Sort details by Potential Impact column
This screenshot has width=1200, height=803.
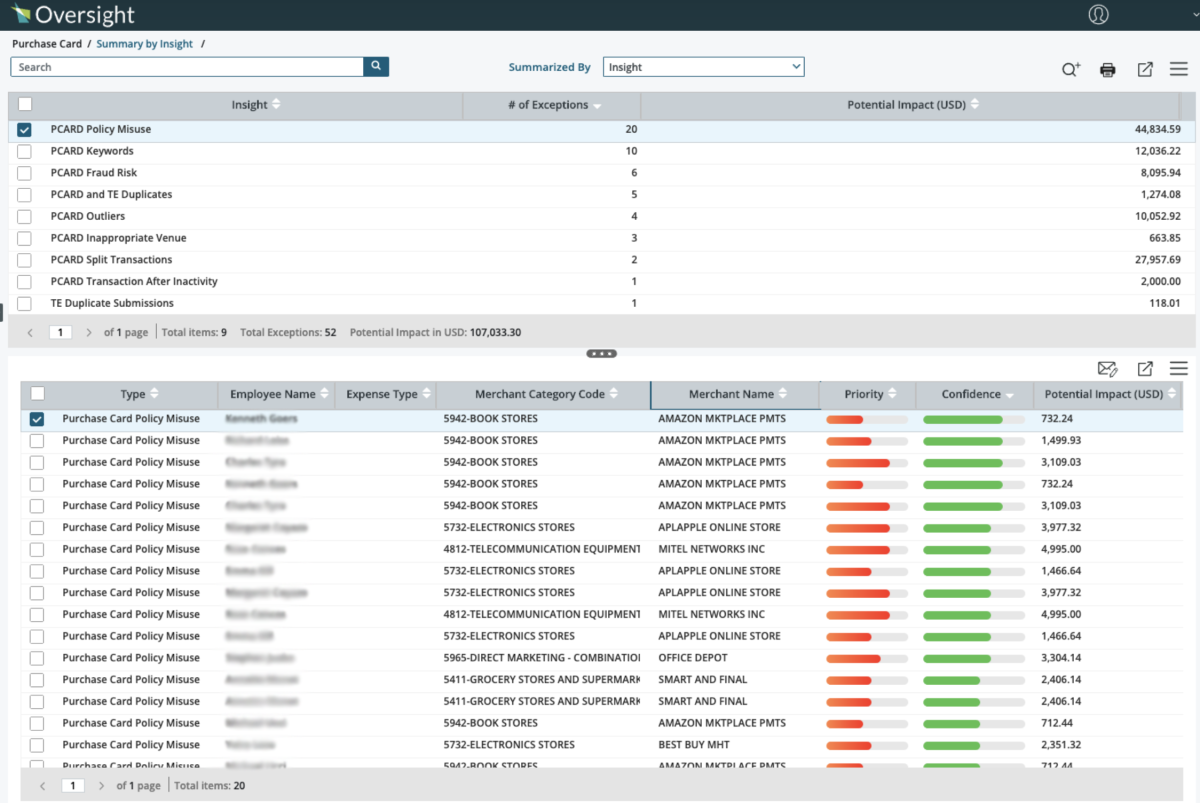1108,394
